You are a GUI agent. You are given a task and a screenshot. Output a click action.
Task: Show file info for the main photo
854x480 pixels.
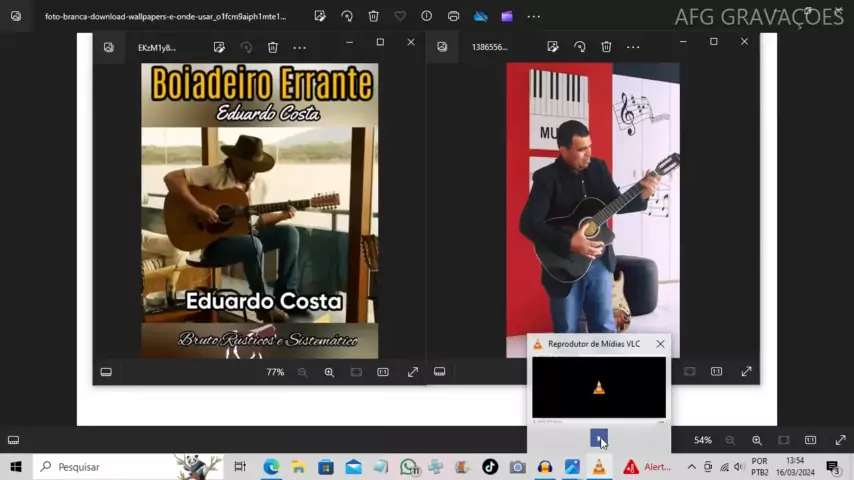(426, 16)
